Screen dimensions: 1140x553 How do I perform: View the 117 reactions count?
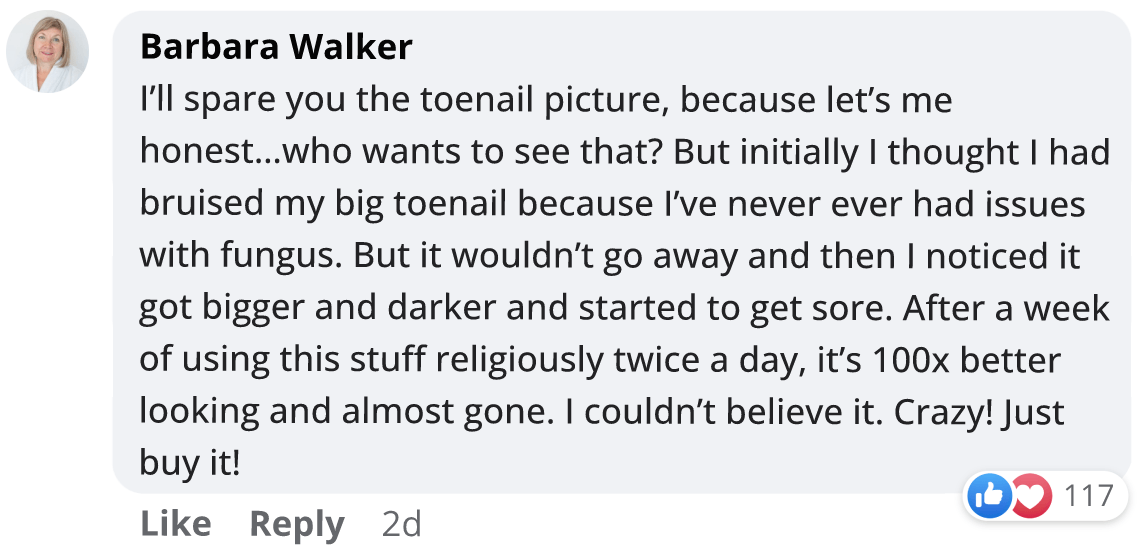coord(1089,496)
